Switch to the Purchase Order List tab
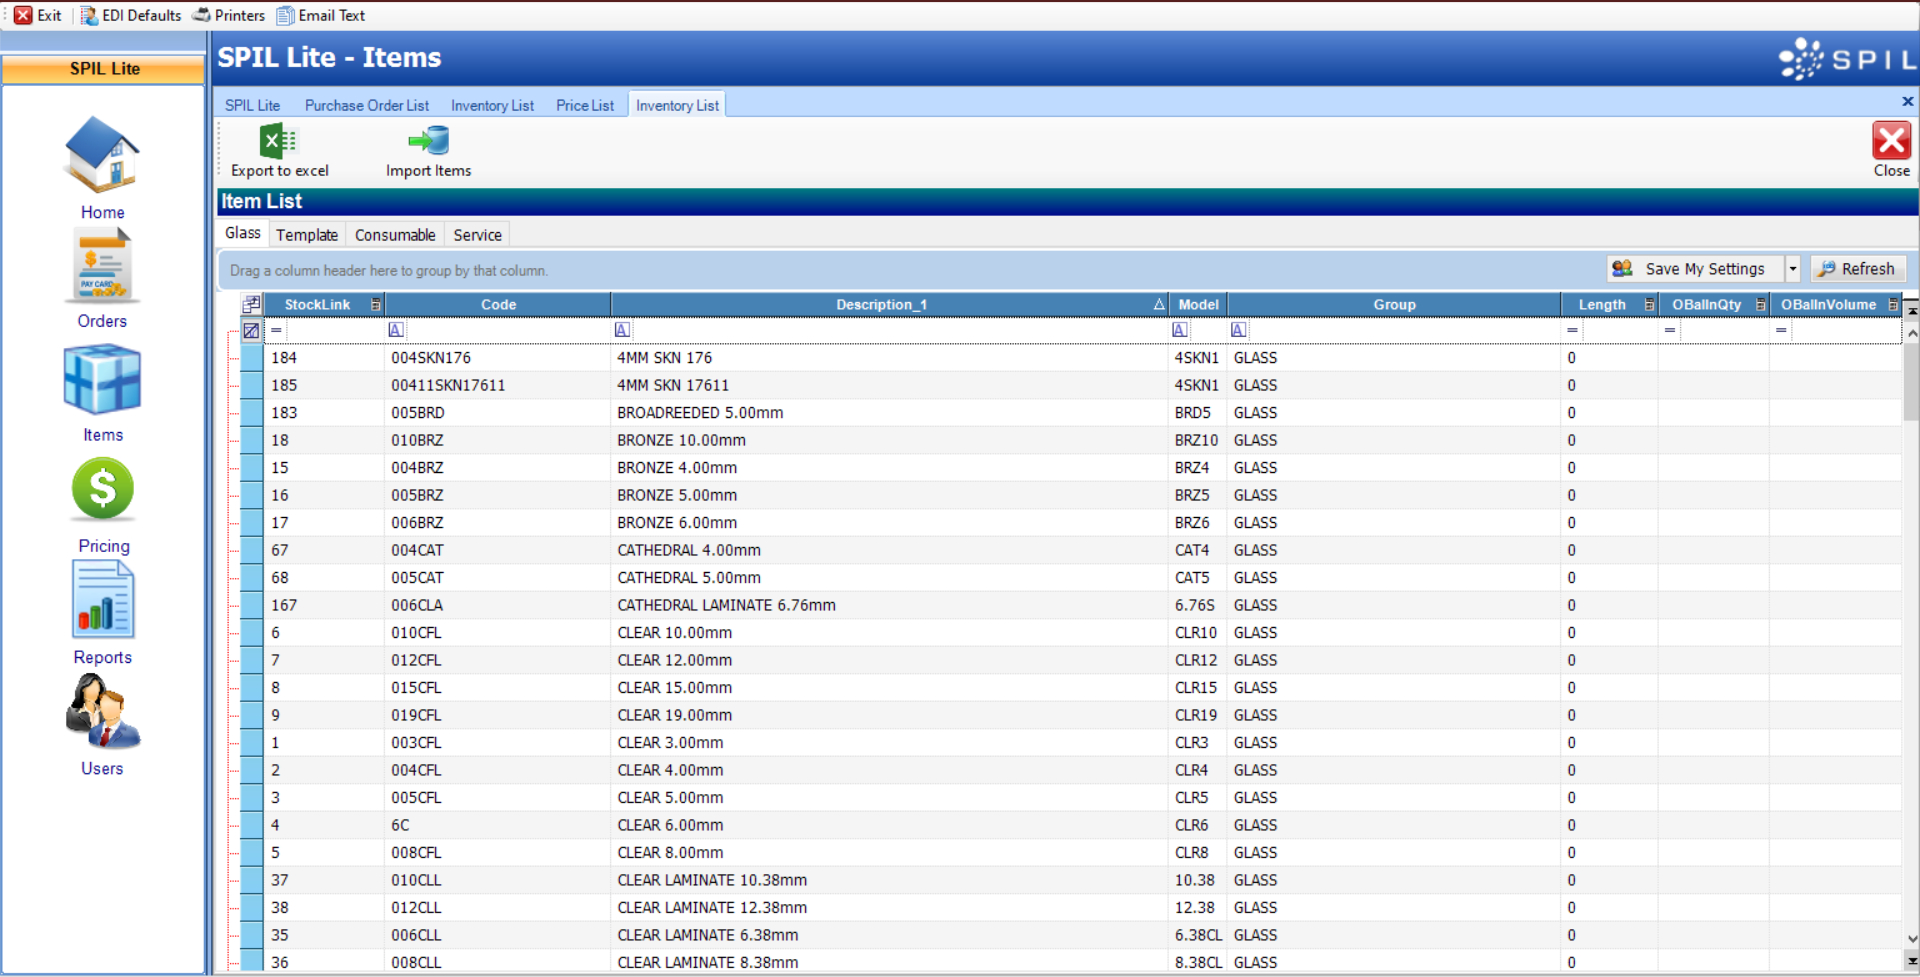1920x977 pixels. coord(367,105)
